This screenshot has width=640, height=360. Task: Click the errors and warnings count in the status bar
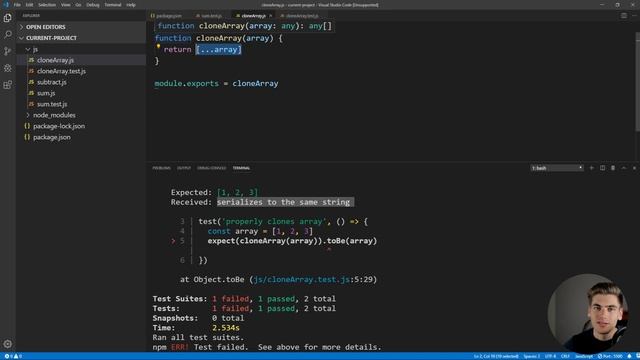click(13, 356)
